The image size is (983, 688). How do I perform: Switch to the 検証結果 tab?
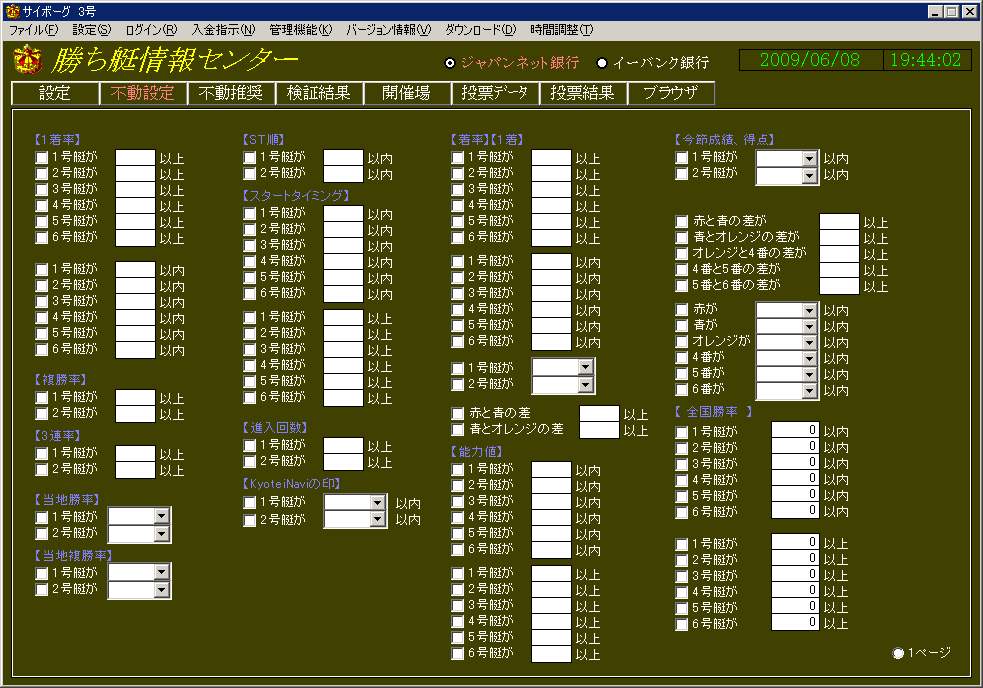click(319, 93)
